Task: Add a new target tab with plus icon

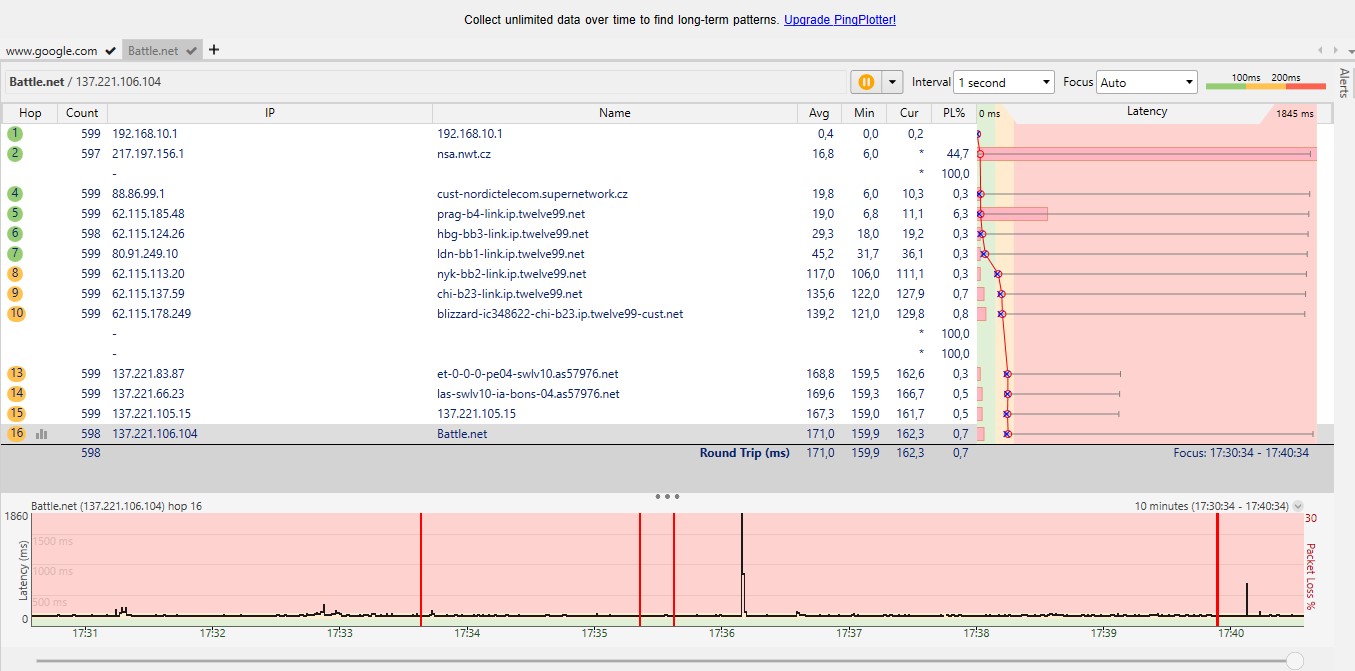Action: click(x=214, y=50)
